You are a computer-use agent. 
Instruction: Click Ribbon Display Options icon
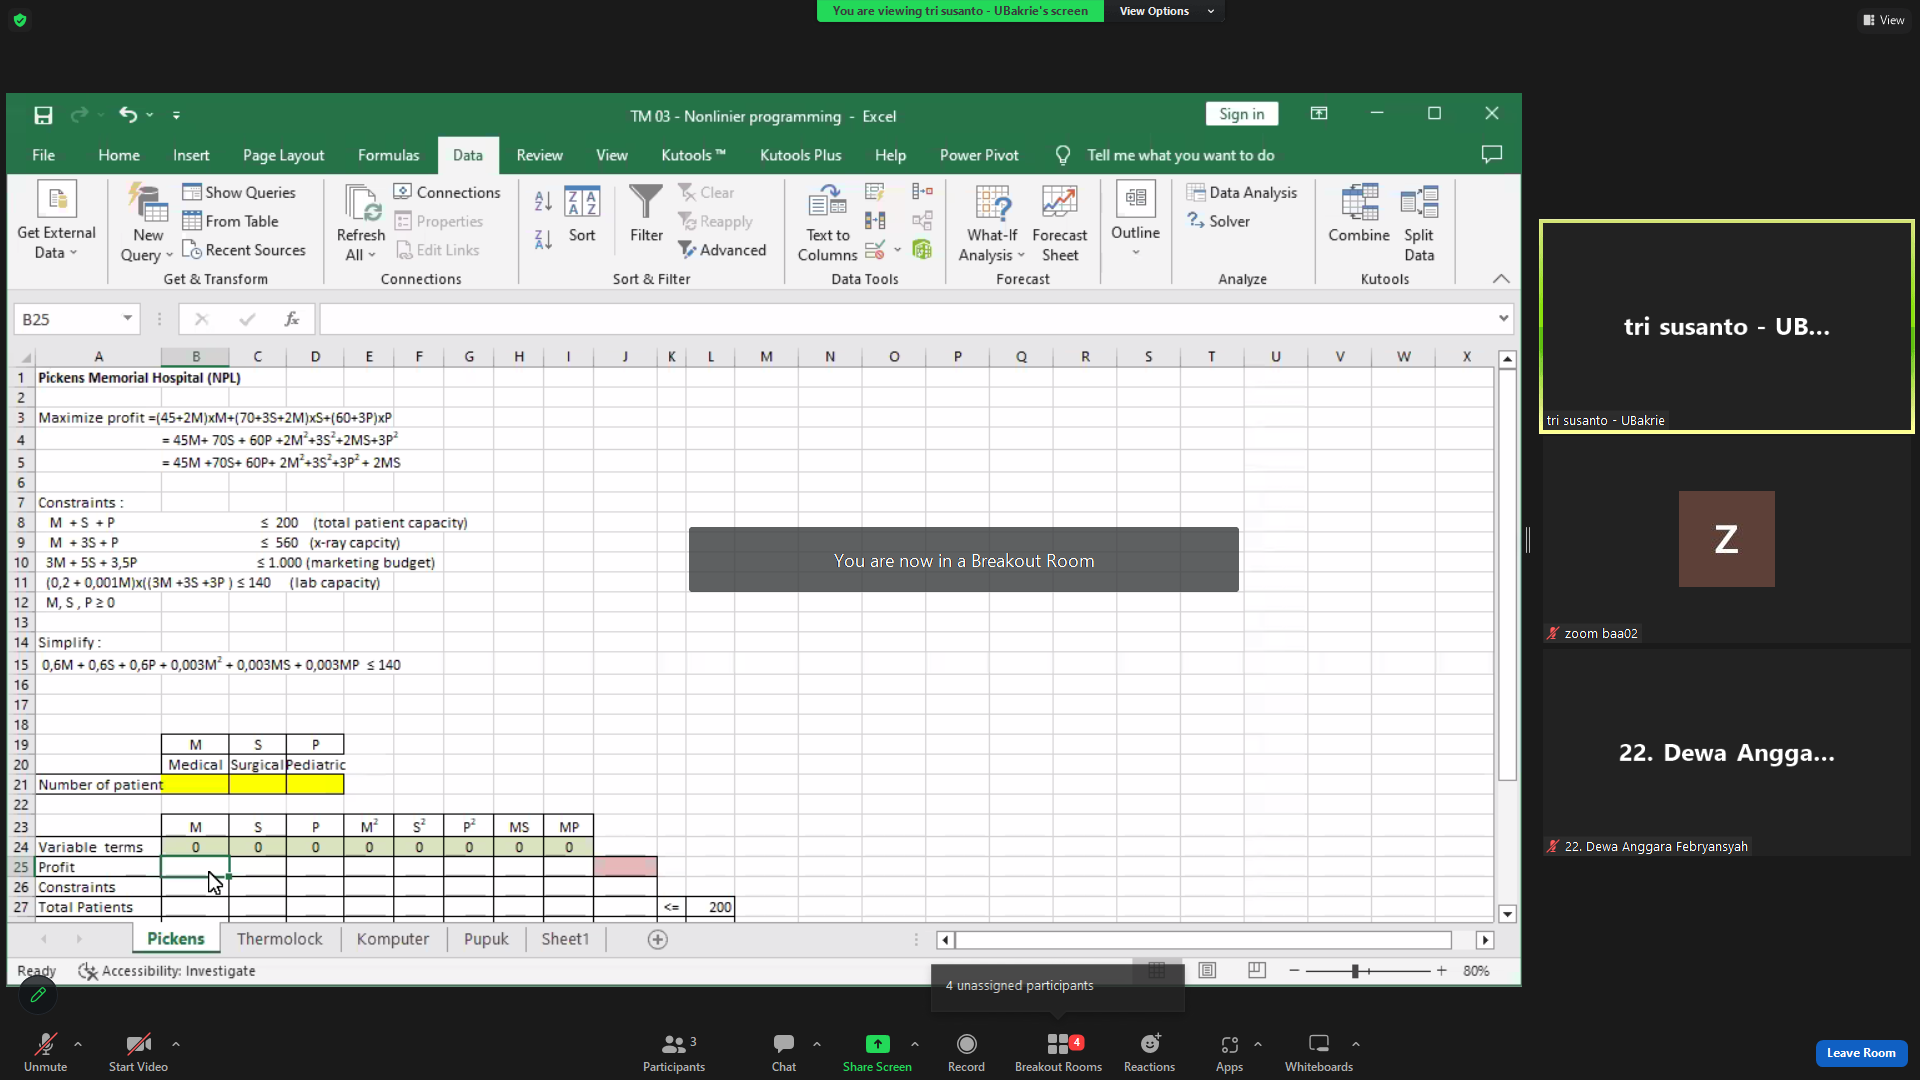[x=1319, y=114]
